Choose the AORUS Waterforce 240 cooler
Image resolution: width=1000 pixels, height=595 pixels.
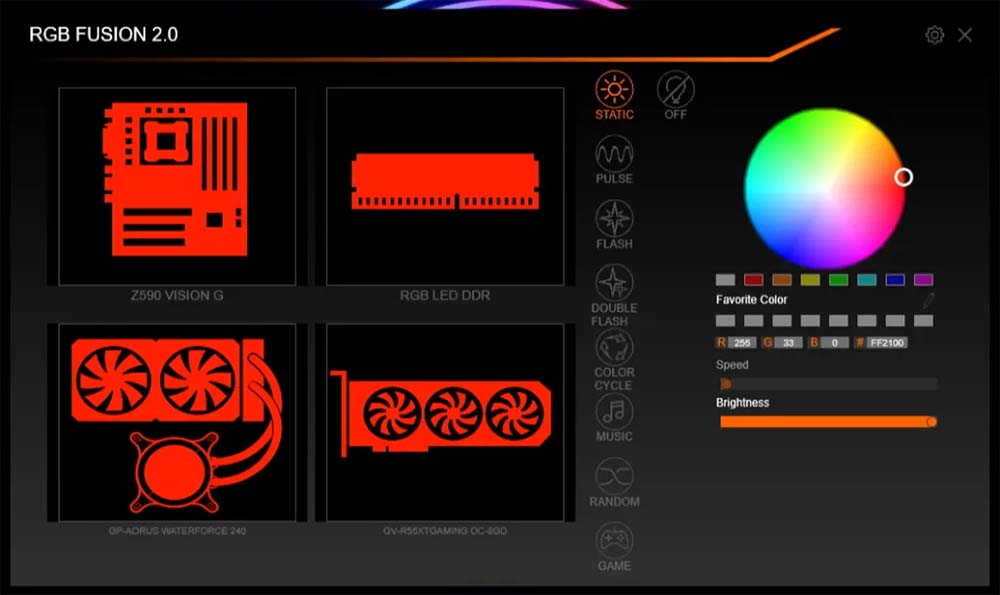coord(177,422)
